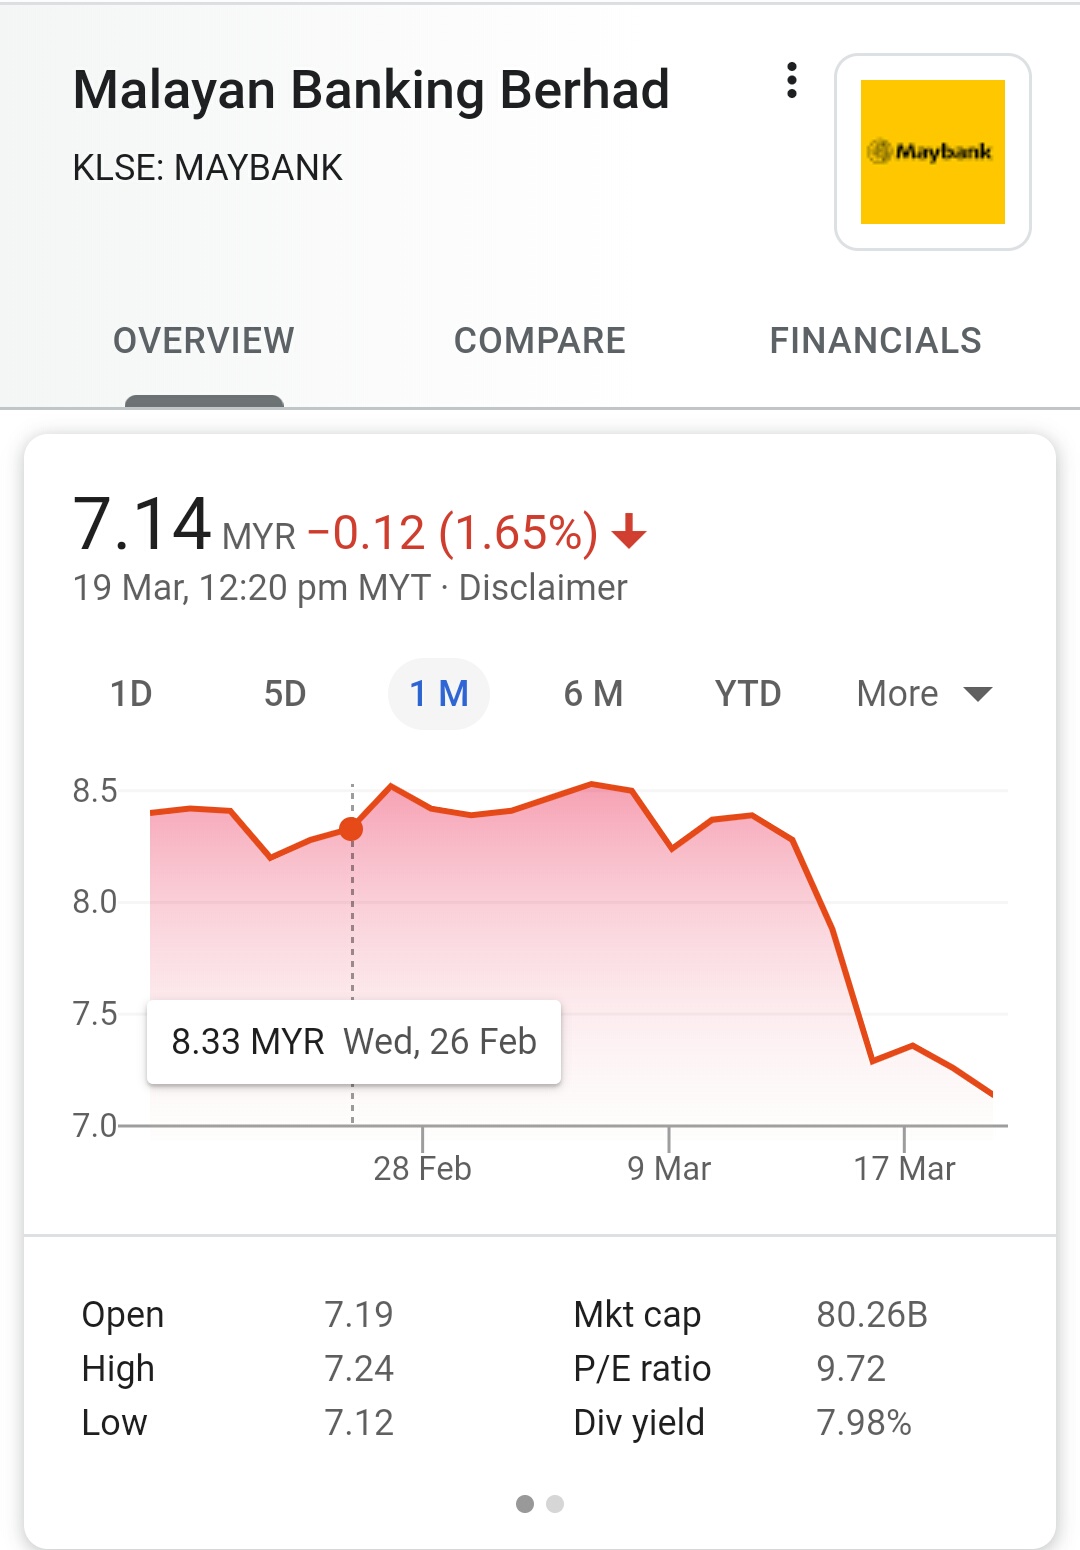Expand the More time ranges dropdown
The width and height of the screenshot is (1080, 1550).
coord(898,694)
